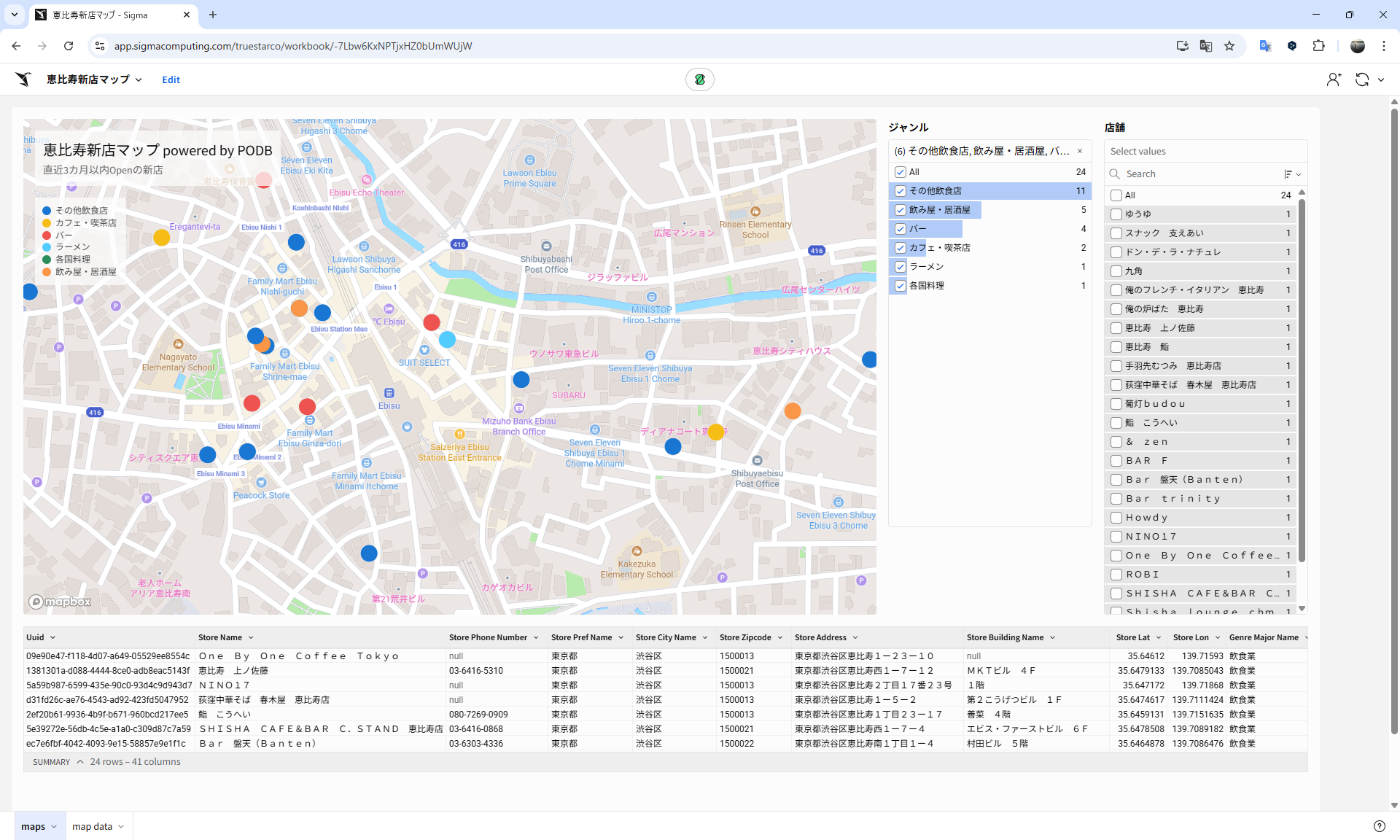1400x840 pixels.
Task: Click the translate page icon
Action: click(1206, 46)
